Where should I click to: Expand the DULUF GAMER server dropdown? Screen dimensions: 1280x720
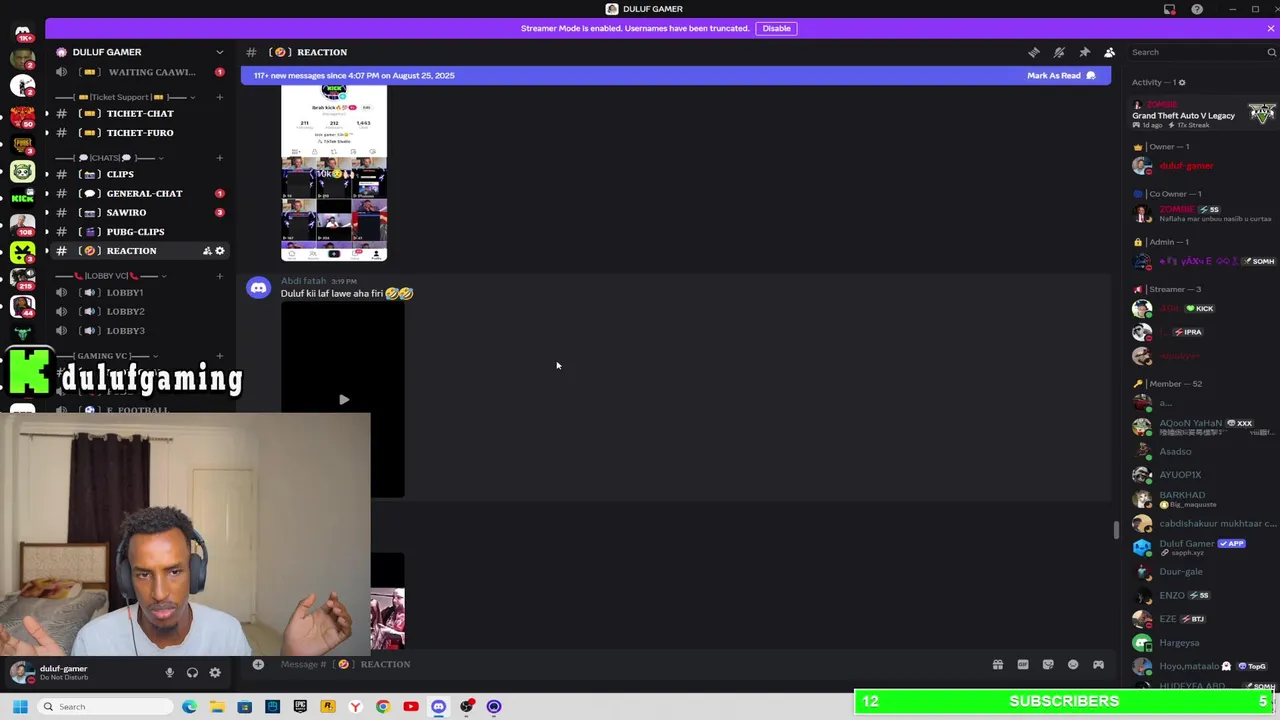click(x=219, y=52)
